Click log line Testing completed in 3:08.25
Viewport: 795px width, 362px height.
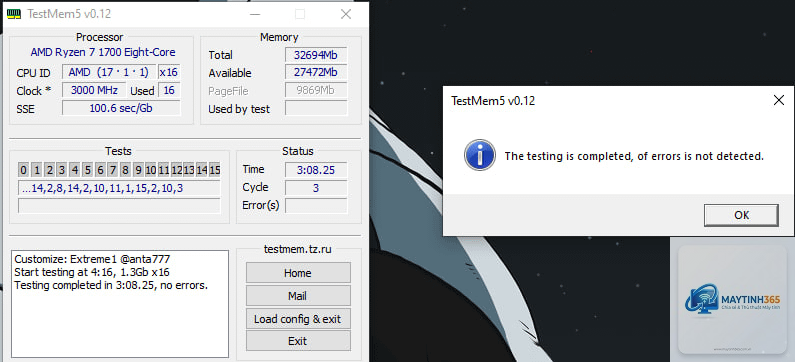pyautogui.click(x=111, y=285)
